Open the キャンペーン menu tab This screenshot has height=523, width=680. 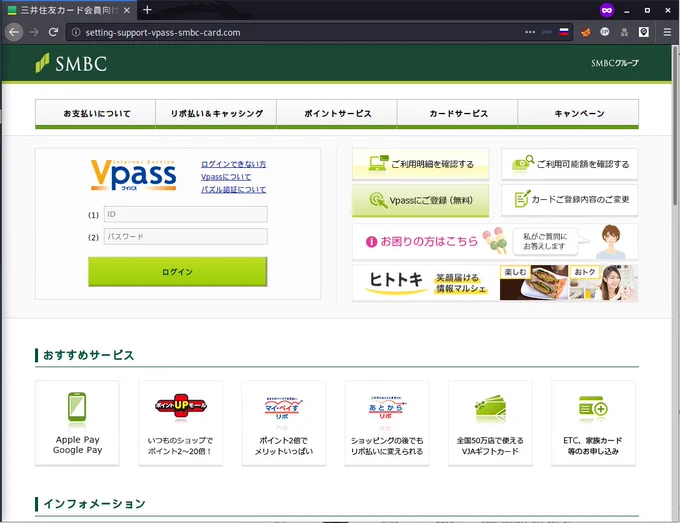(579, 114)
